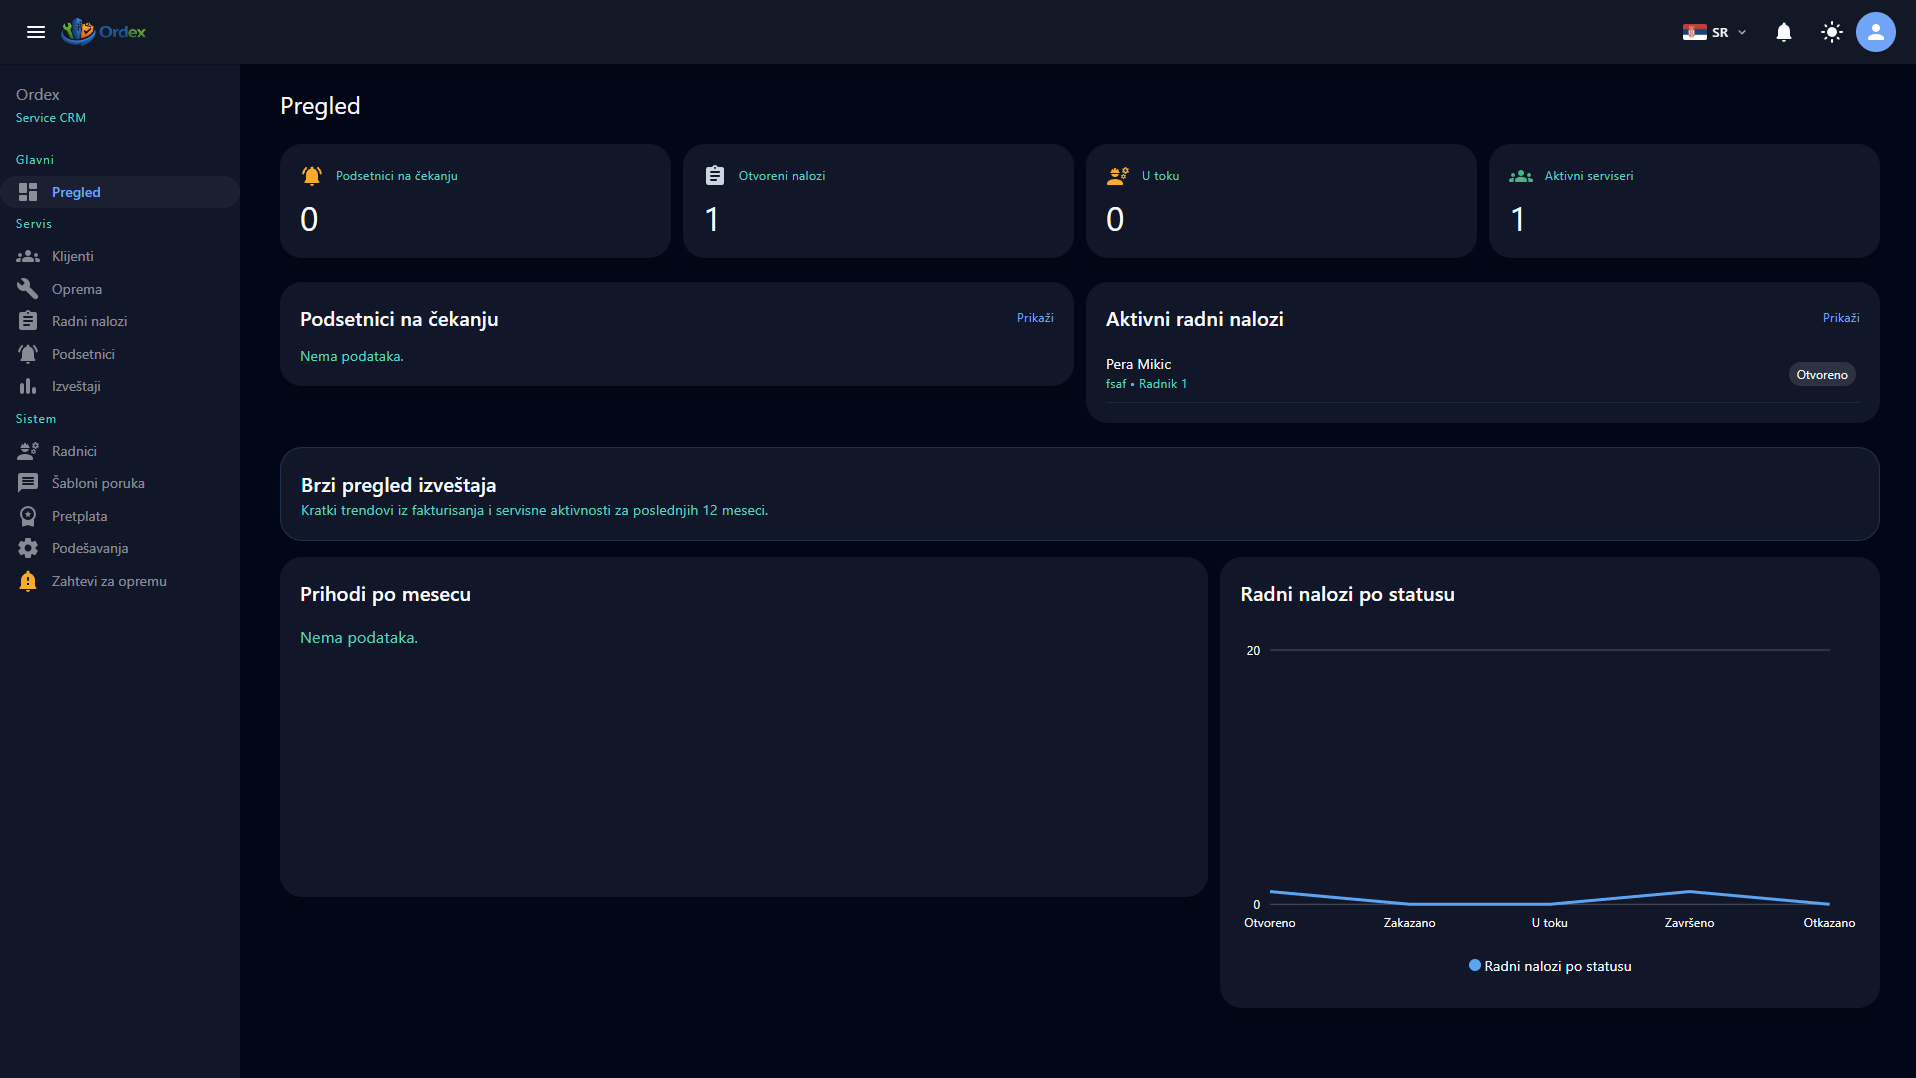Image resolution: width=1916 pixels, height=1078 pixels.
Task: Open the notifications bell
Action: pos(1784,32)
